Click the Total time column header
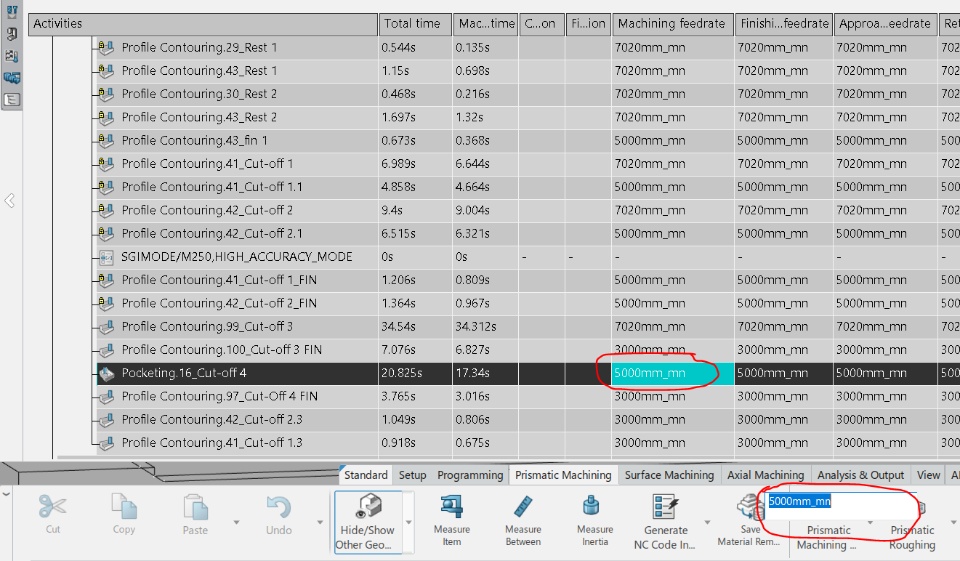The height and width of the screenshot is (561, 960). click(415, 24)
